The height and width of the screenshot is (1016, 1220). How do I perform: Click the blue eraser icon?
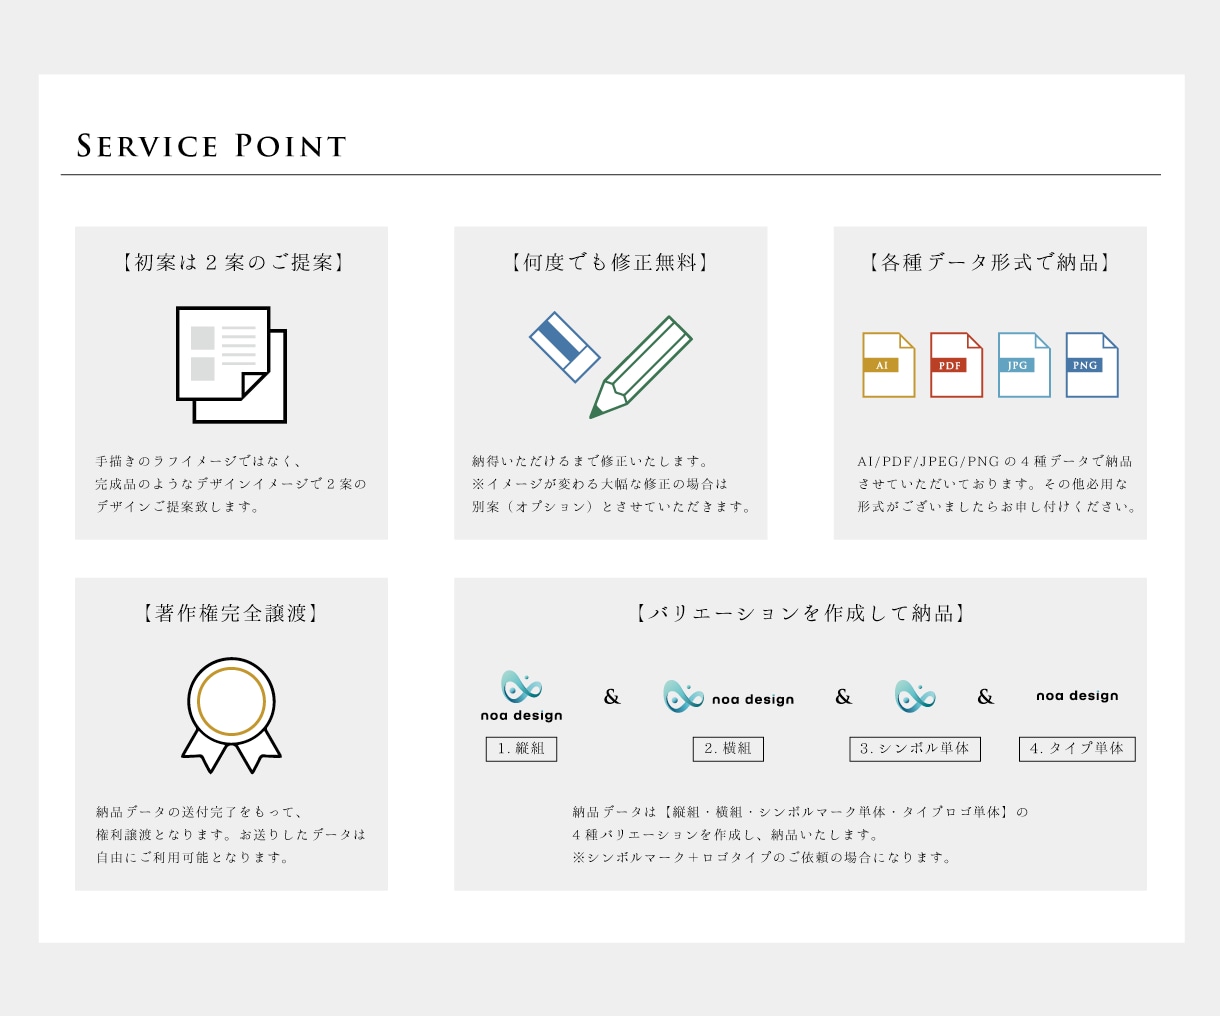[x=565, y=347]
